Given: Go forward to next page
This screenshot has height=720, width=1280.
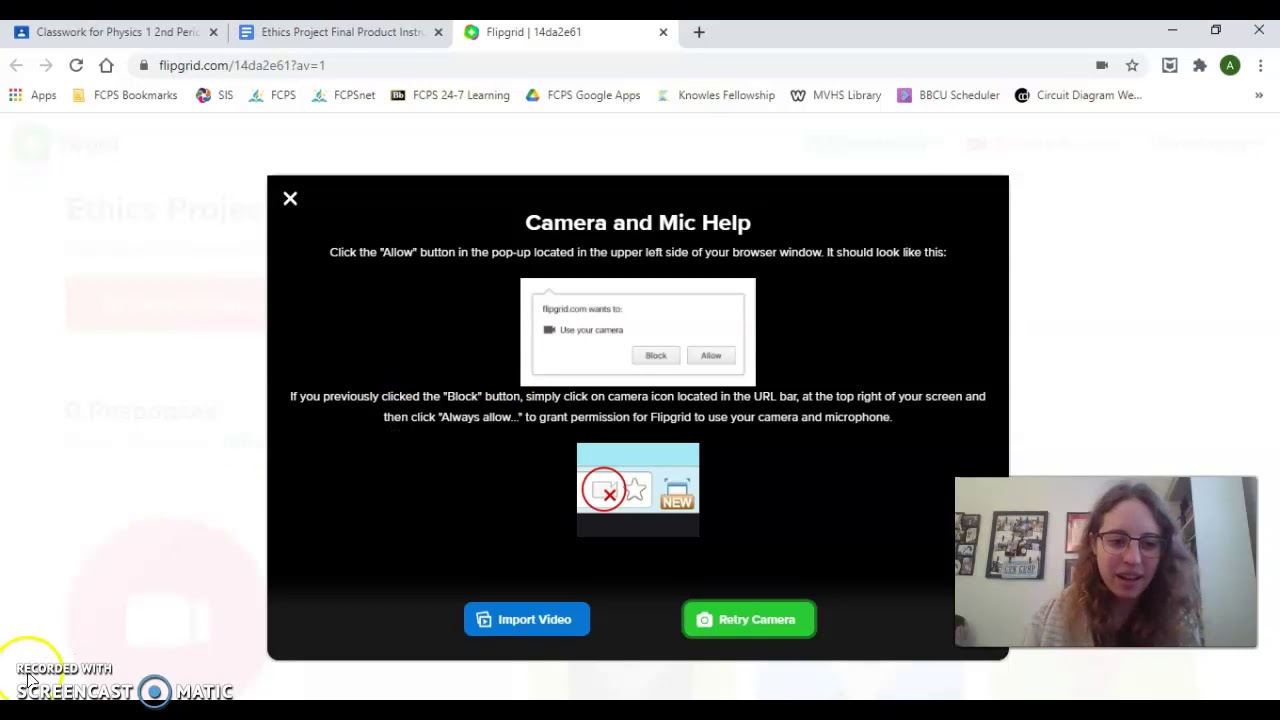Looking at the screenshot, I should [x=46, y=65].
